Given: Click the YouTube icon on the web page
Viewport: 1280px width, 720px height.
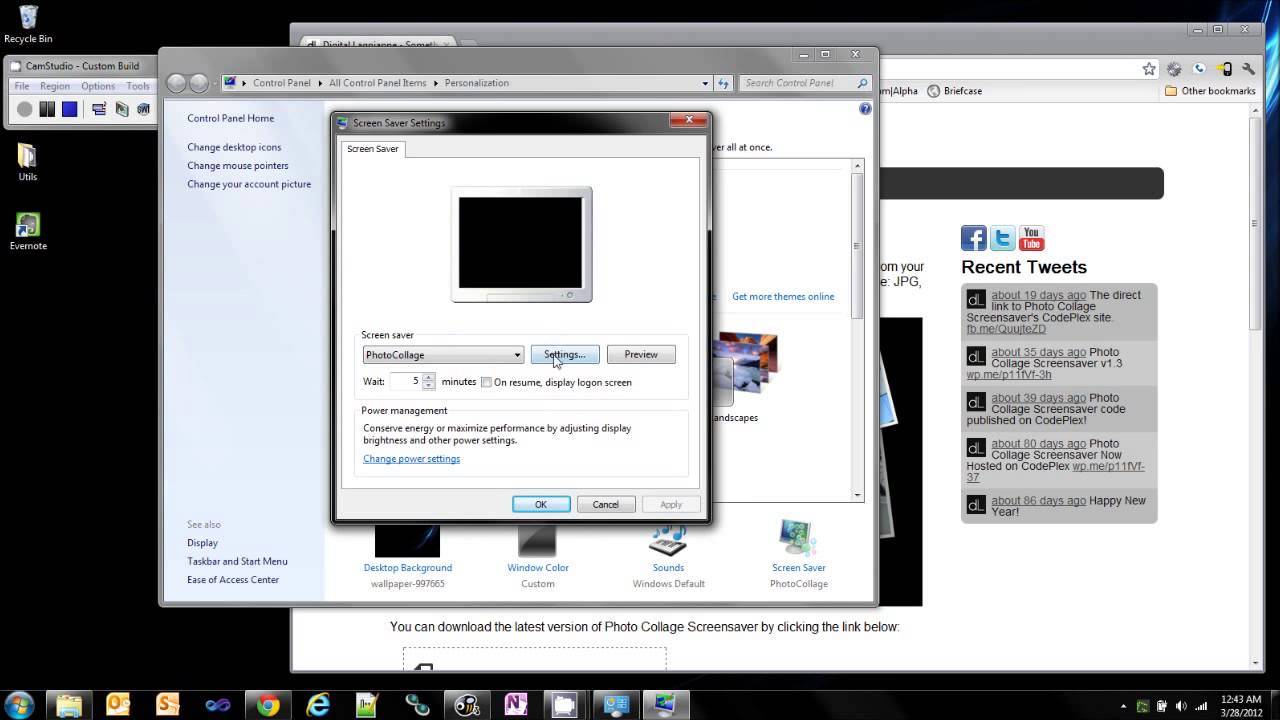Looking at the screenshot, I should [x=1032, y=238].
